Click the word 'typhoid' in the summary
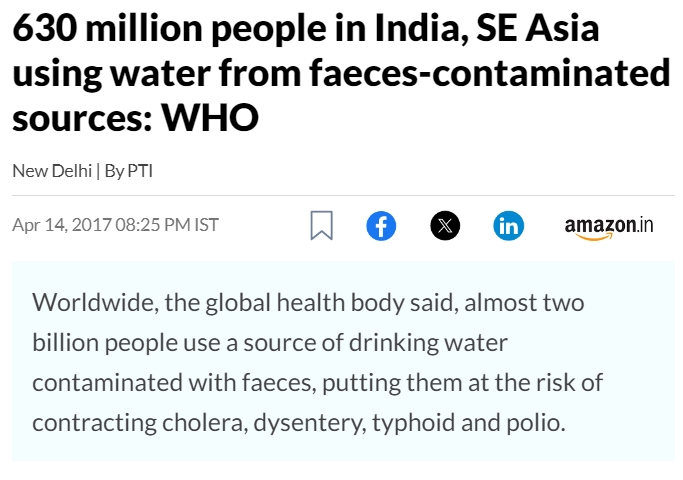The height and width of the screenshot is (480, 683). coord(410,422)
